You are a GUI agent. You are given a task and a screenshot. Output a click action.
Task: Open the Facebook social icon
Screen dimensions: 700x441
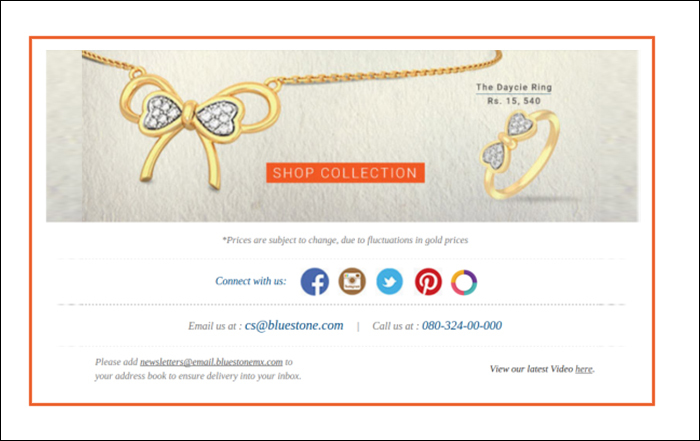pos(315,282)
